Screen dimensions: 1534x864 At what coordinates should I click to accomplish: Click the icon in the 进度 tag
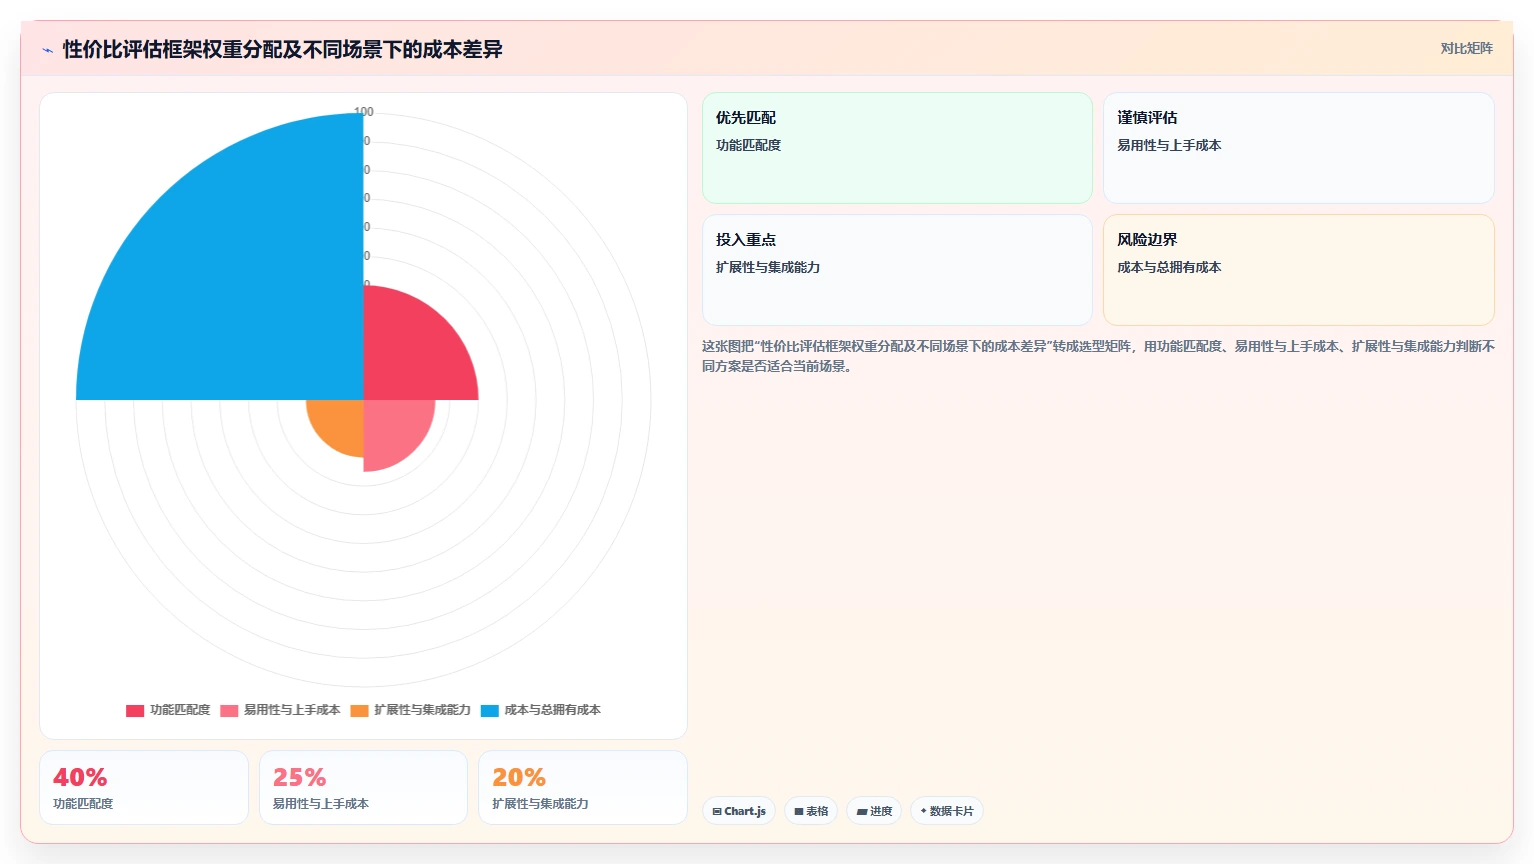coord(862,811)
